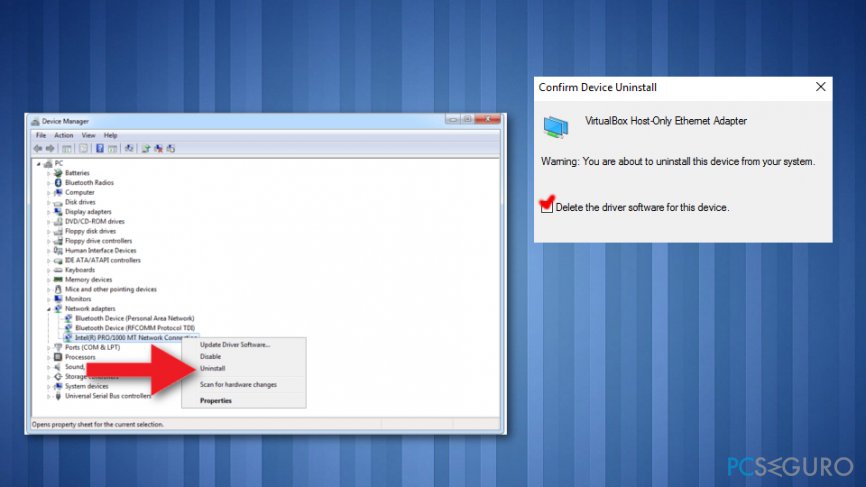Click the Memory devices category icon

tap(58, 279)
